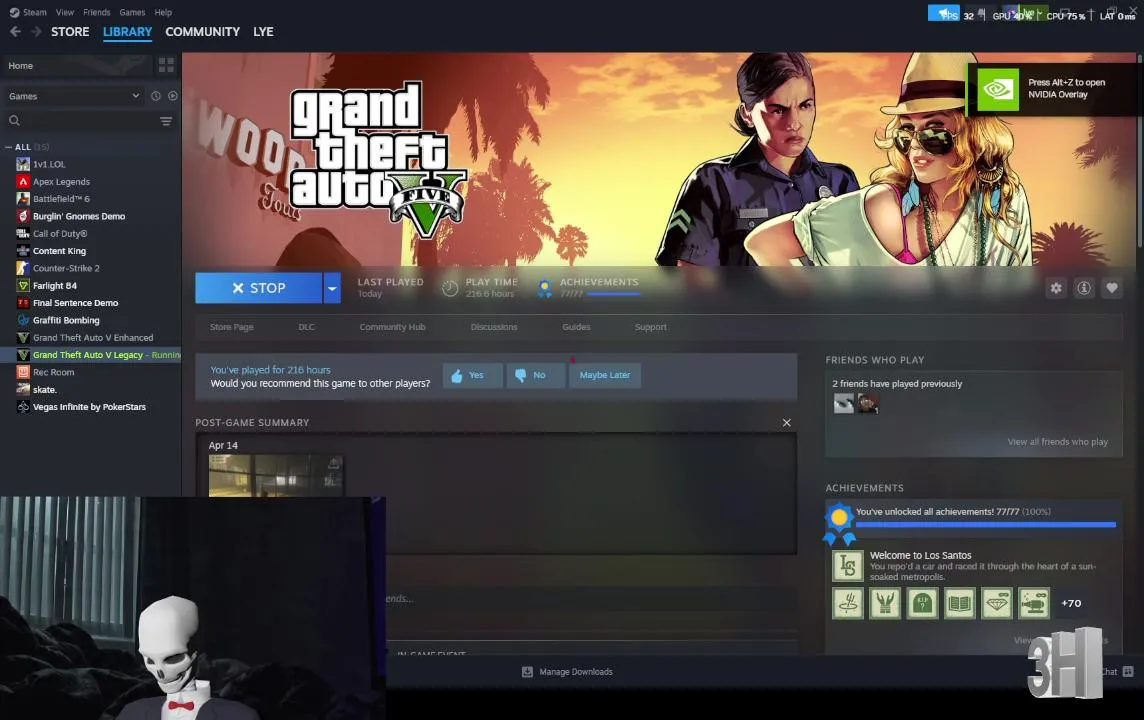Viewport: 1144px width, 720px height.
Task: Click the thumbs-down No button
Action: [x=535, y=375]
